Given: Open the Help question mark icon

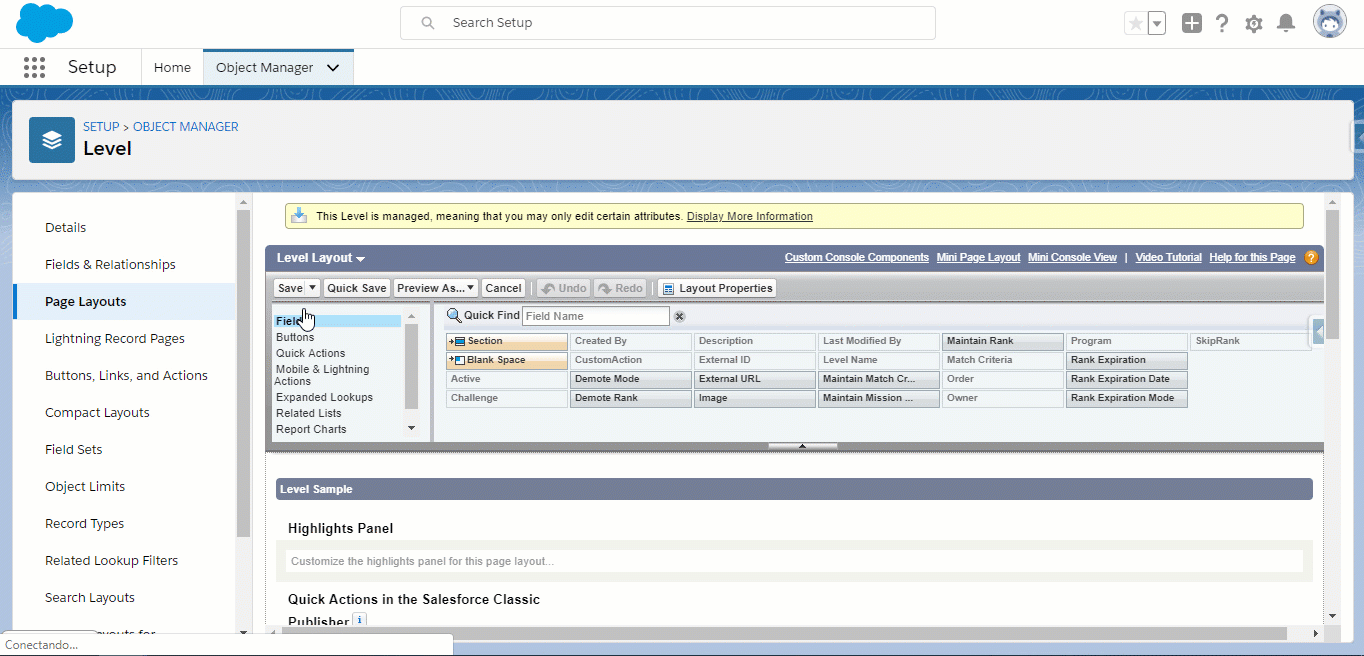Looking at the screenshot, I should (x=1222, y=23).
